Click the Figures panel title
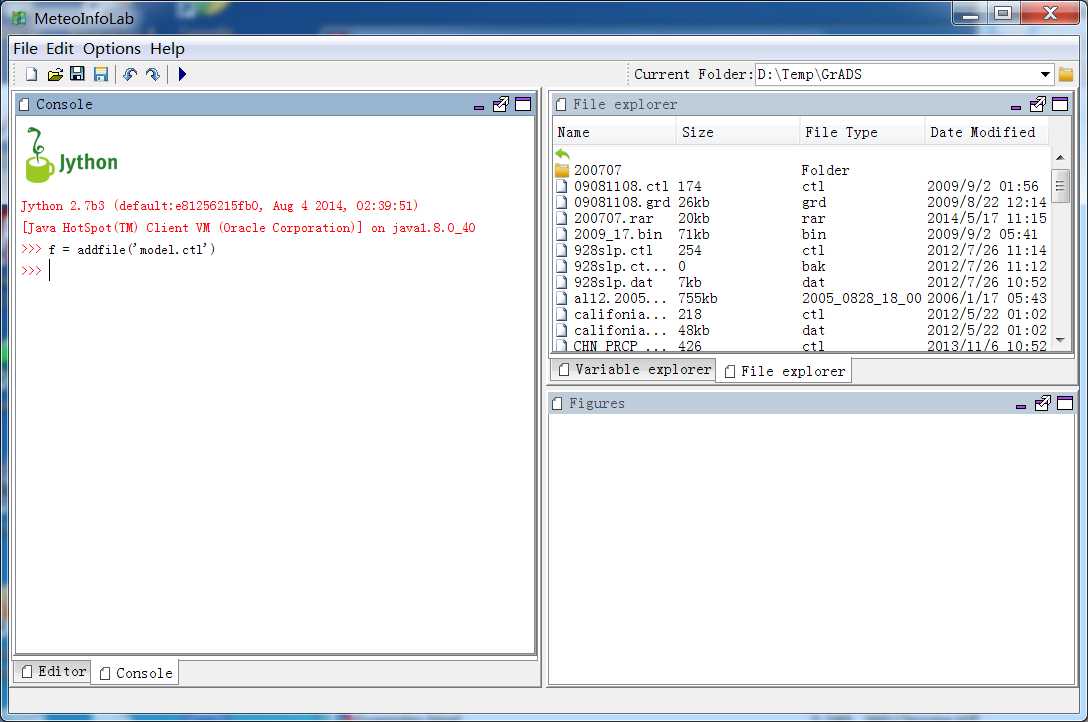 click(597, 403)
